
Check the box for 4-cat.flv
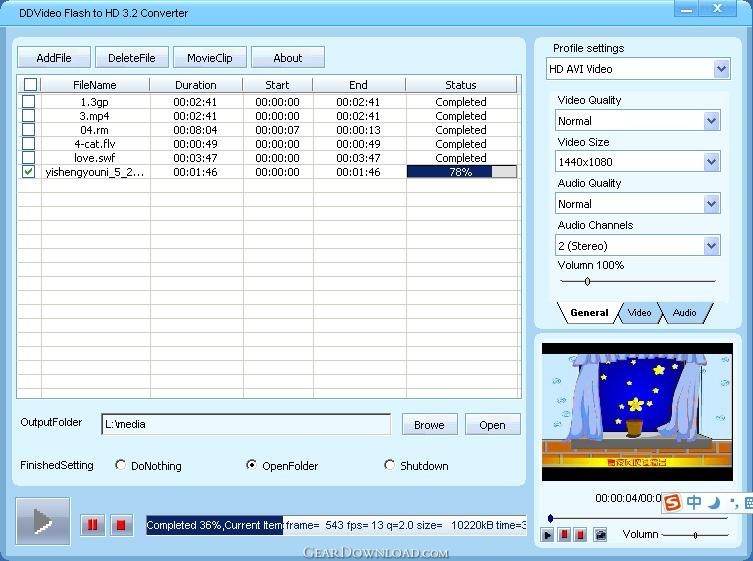pyautogui.click(x=28, y=143)
